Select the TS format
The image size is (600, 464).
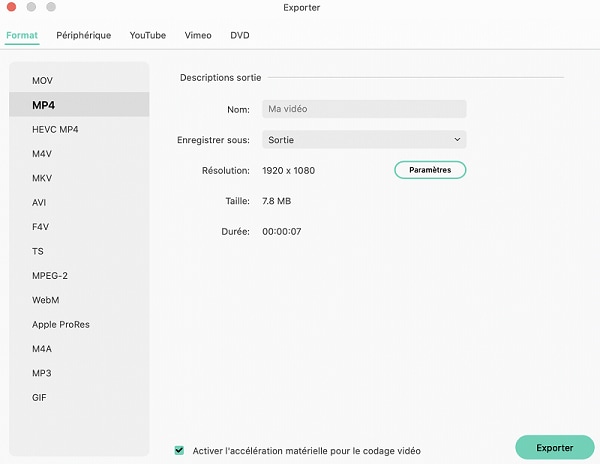coord(79,251)
